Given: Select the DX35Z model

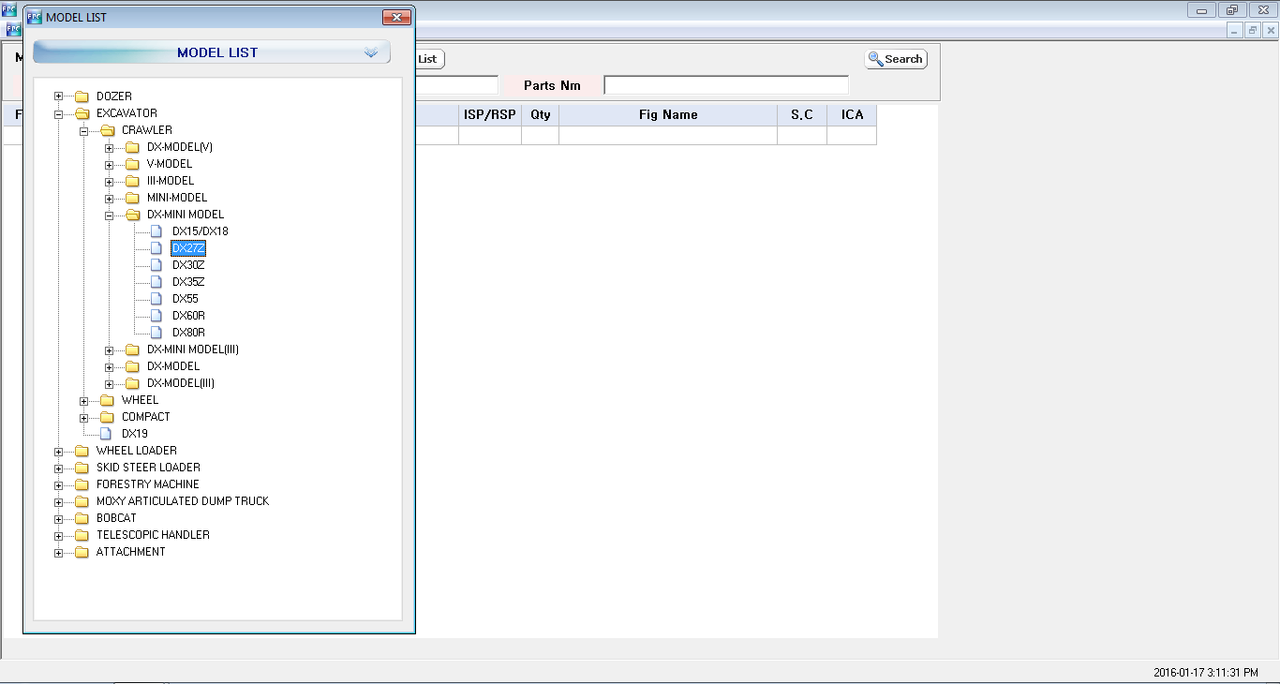Looking at the screenshot, I should point(188,282).
